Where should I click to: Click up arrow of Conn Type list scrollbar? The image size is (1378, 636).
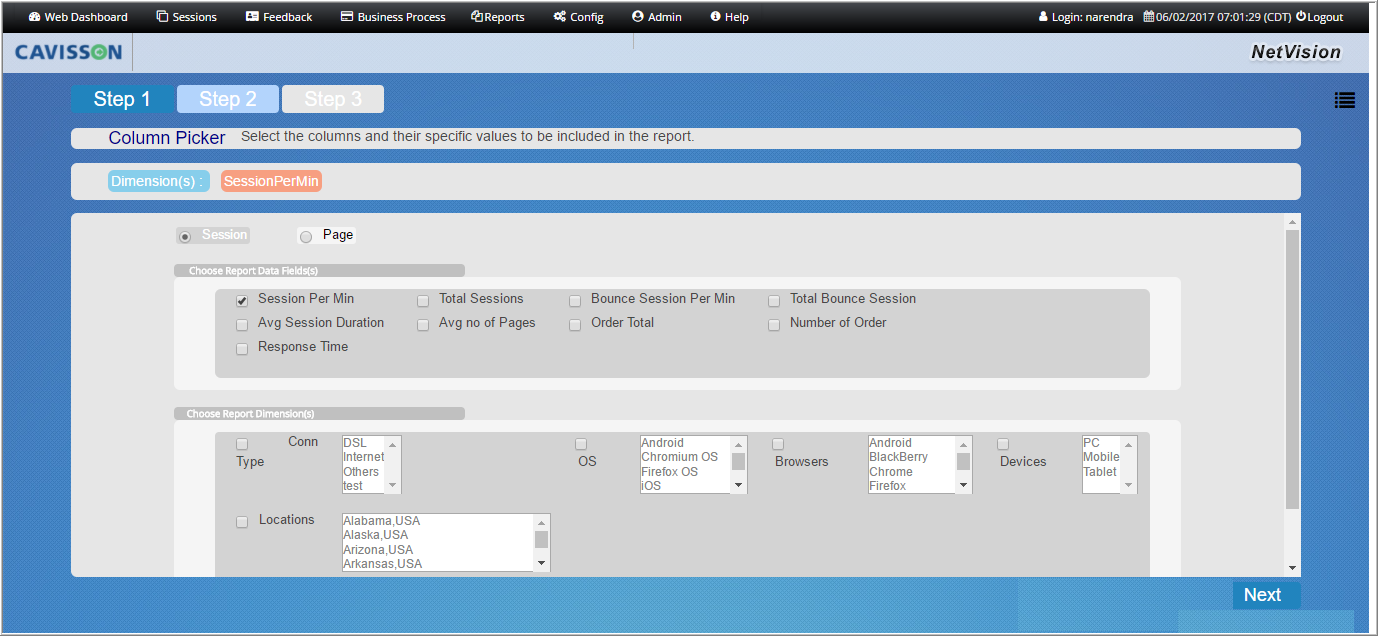click(x=393, y=444)
